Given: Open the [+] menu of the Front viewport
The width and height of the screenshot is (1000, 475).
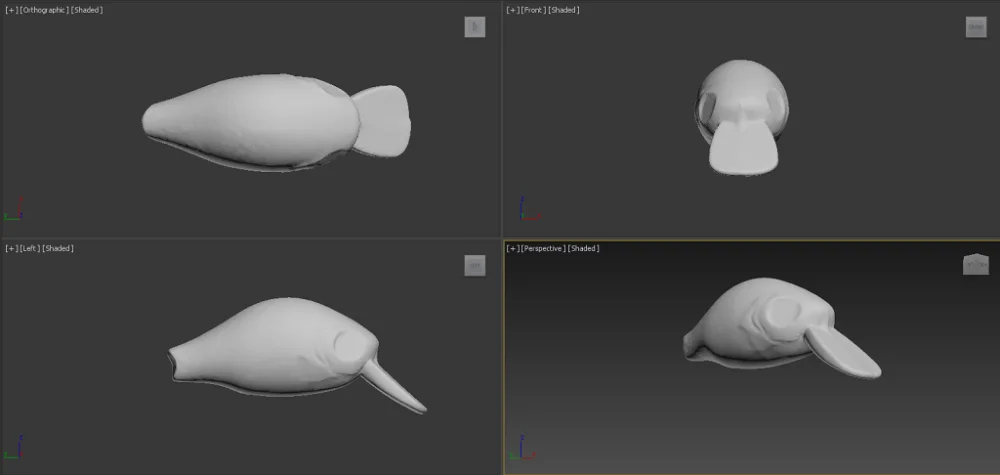Looking at the screenshot, I should coord(512,10).
